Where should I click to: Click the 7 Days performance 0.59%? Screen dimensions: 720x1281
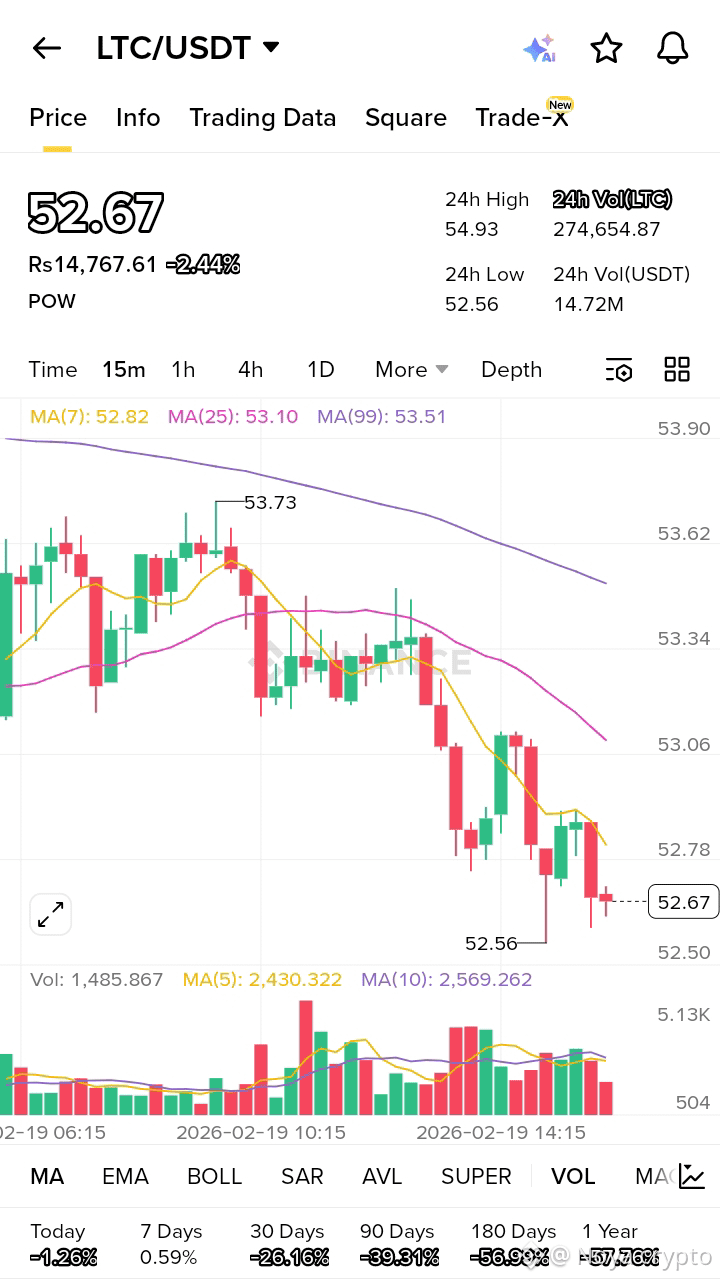[169, 1257]
